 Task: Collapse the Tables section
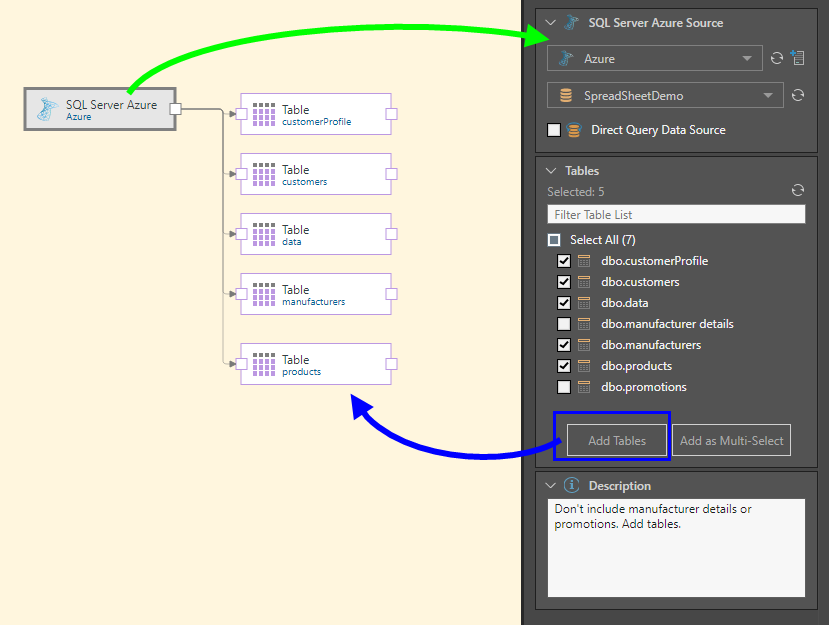pyautogui.click(x=550, y=171)
